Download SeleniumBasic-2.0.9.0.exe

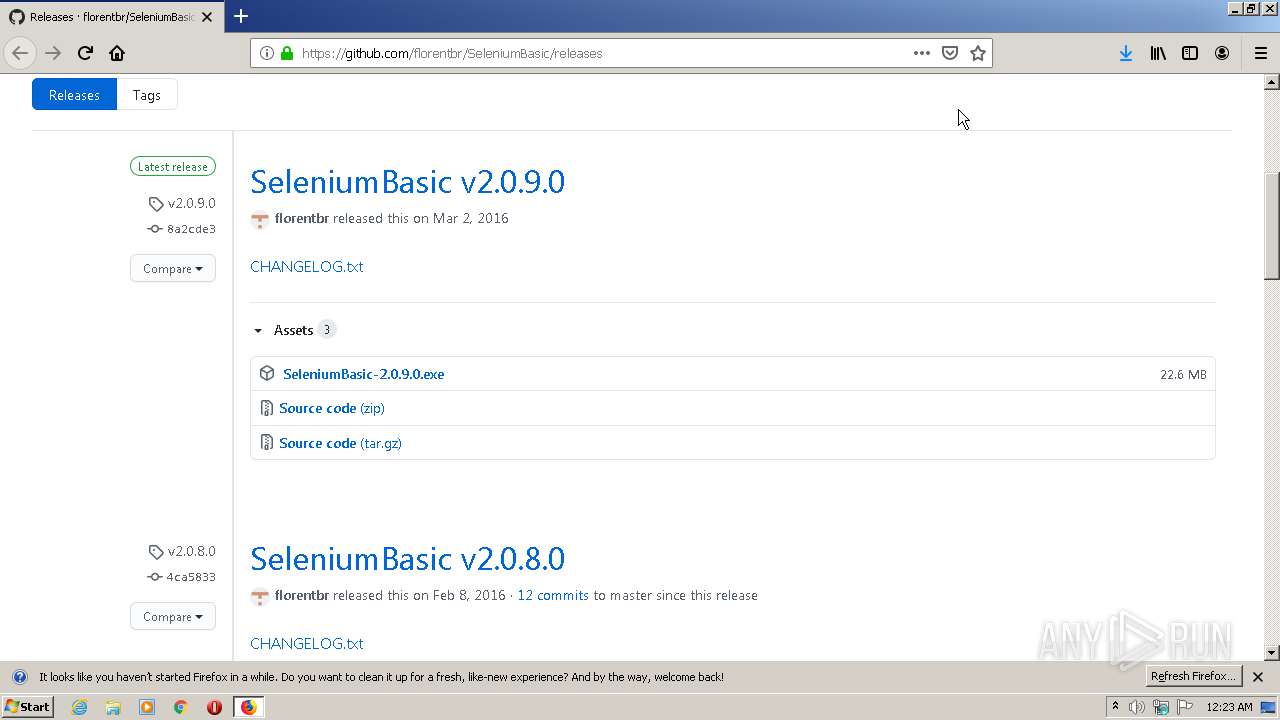tap(363, 374)
